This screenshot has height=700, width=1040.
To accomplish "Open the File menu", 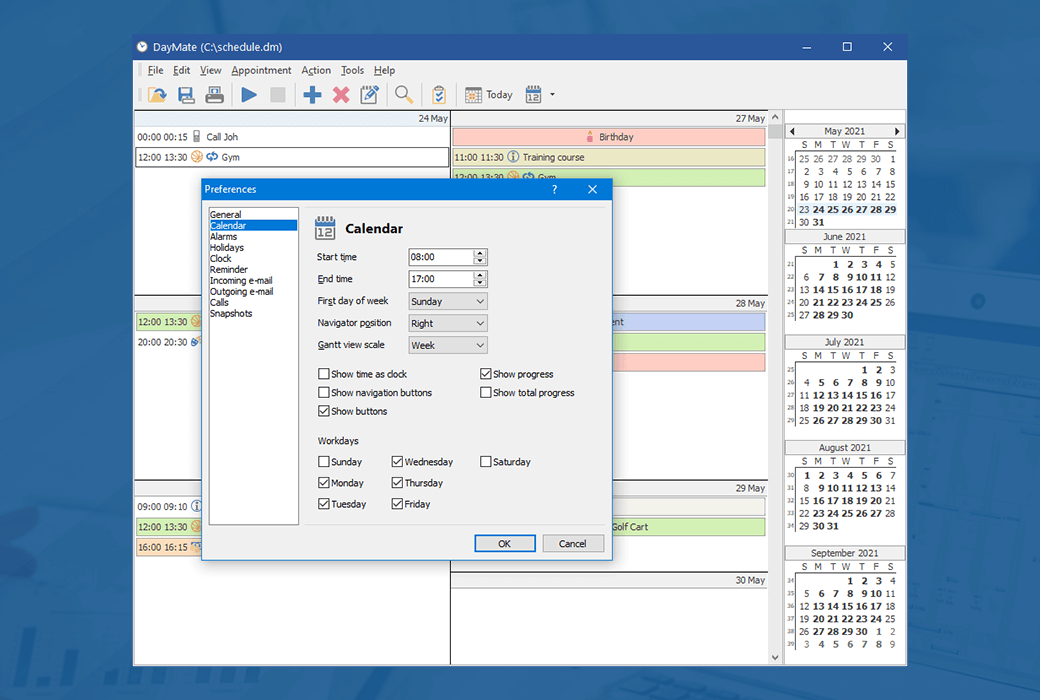I will (155, 70).
